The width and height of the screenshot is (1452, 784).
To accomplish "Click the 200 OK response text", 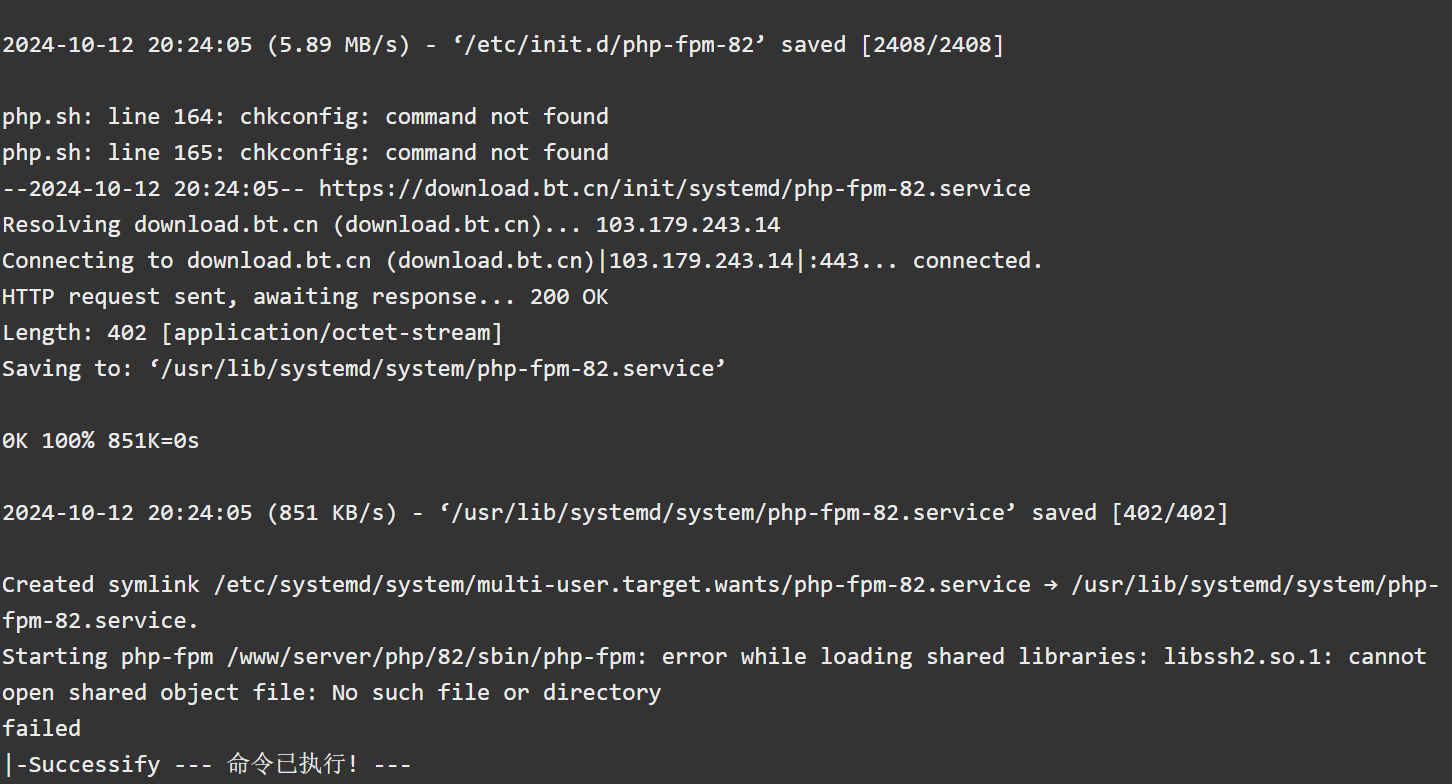I will [569, 296].
